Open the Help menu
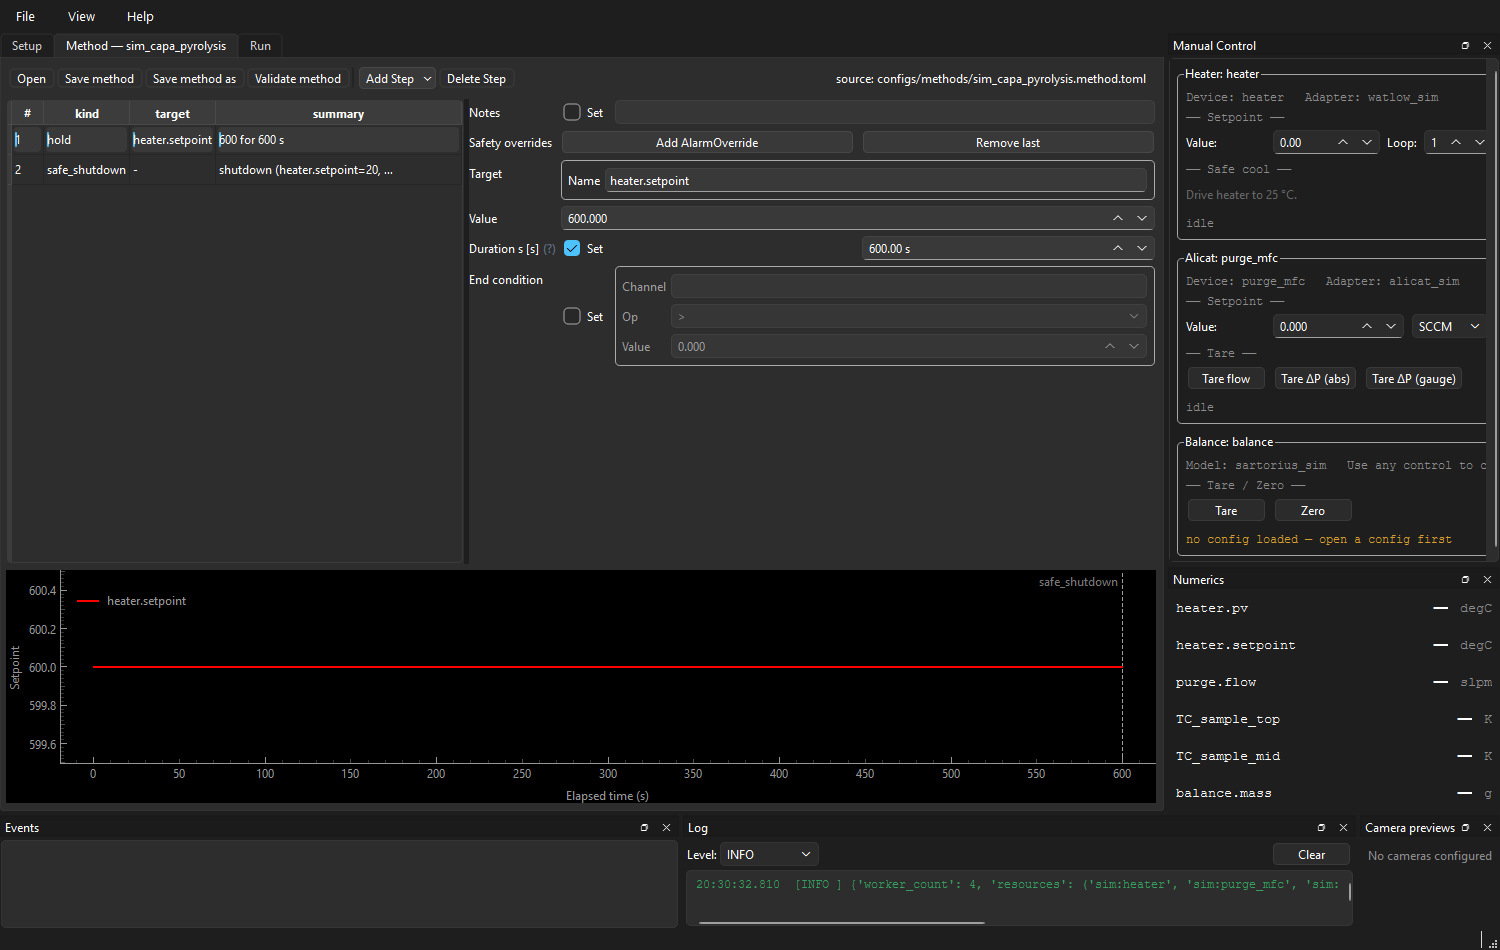Screen dimensions: 1500x950 tap(140, 16)
